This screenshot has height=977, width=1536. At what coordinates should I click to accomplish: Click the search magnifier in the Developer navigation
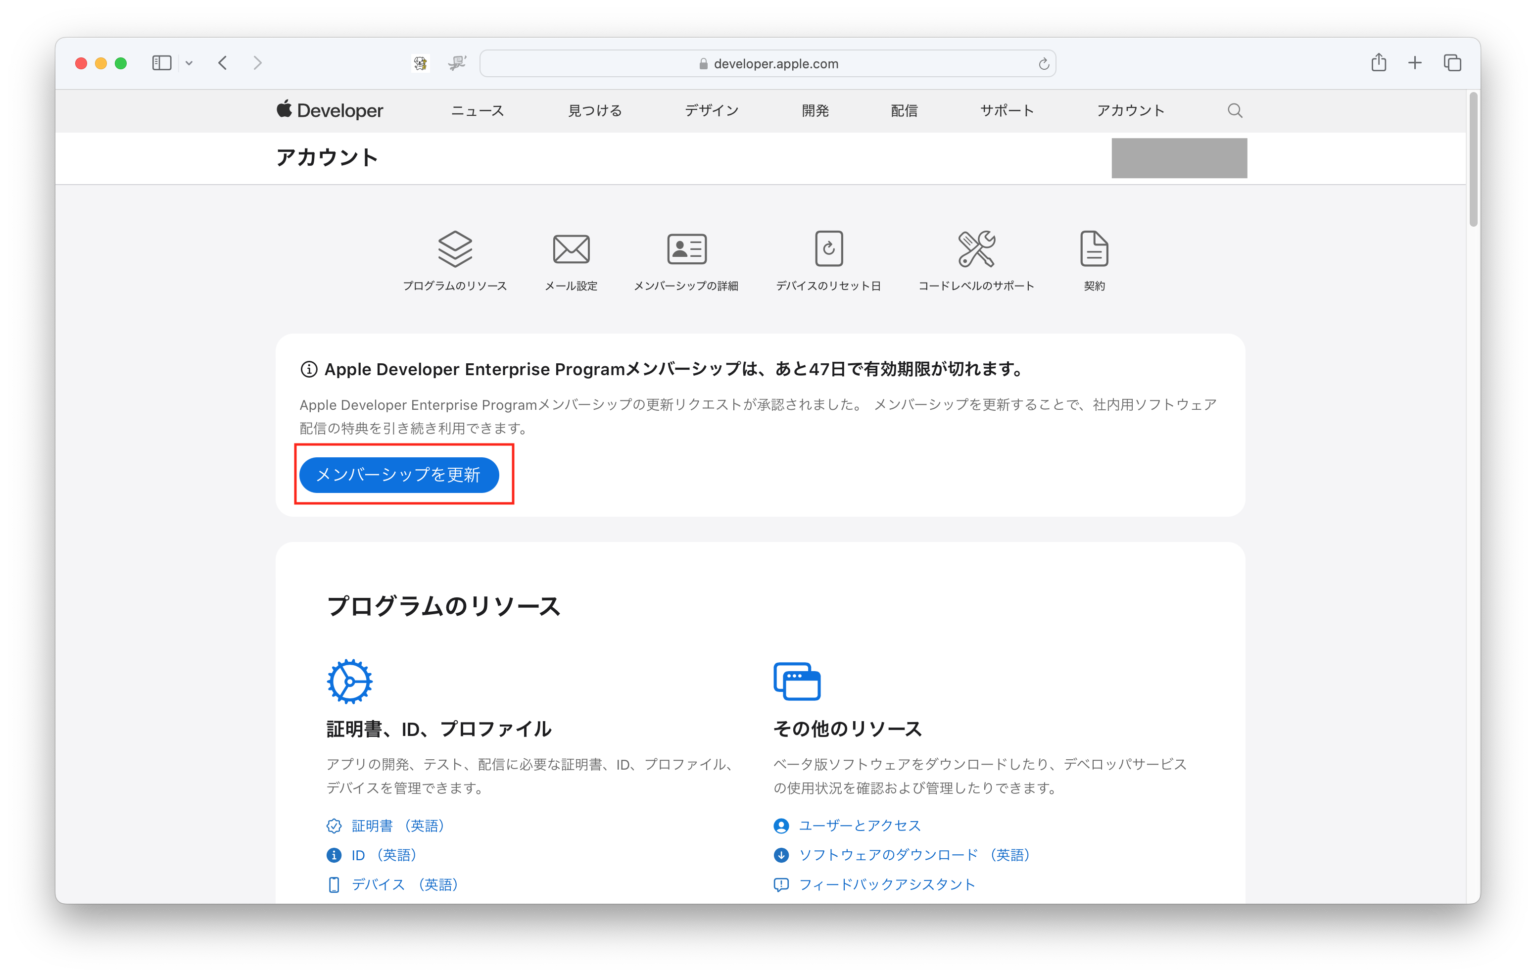[x=1235, y=110]
